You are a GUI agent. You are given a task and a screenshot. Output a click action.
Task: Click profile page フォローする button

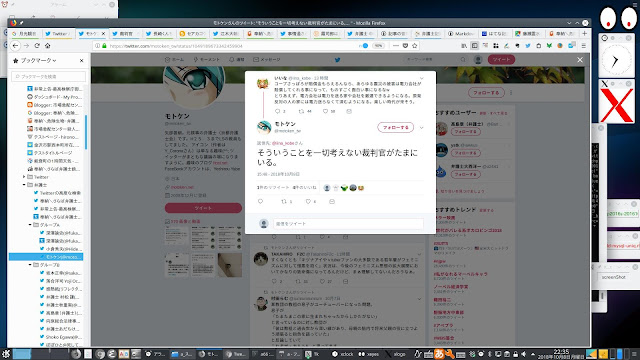pos(486,93)
